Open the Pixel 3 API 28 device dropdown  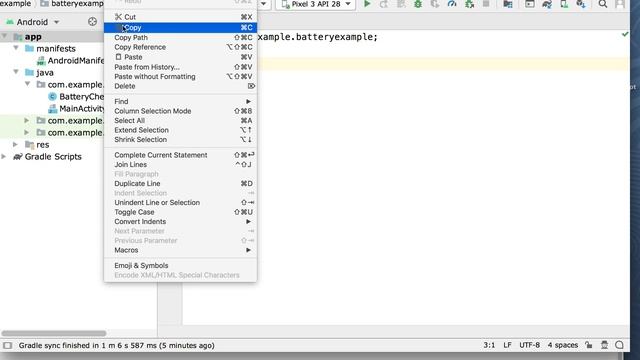(x=316, y=4)
